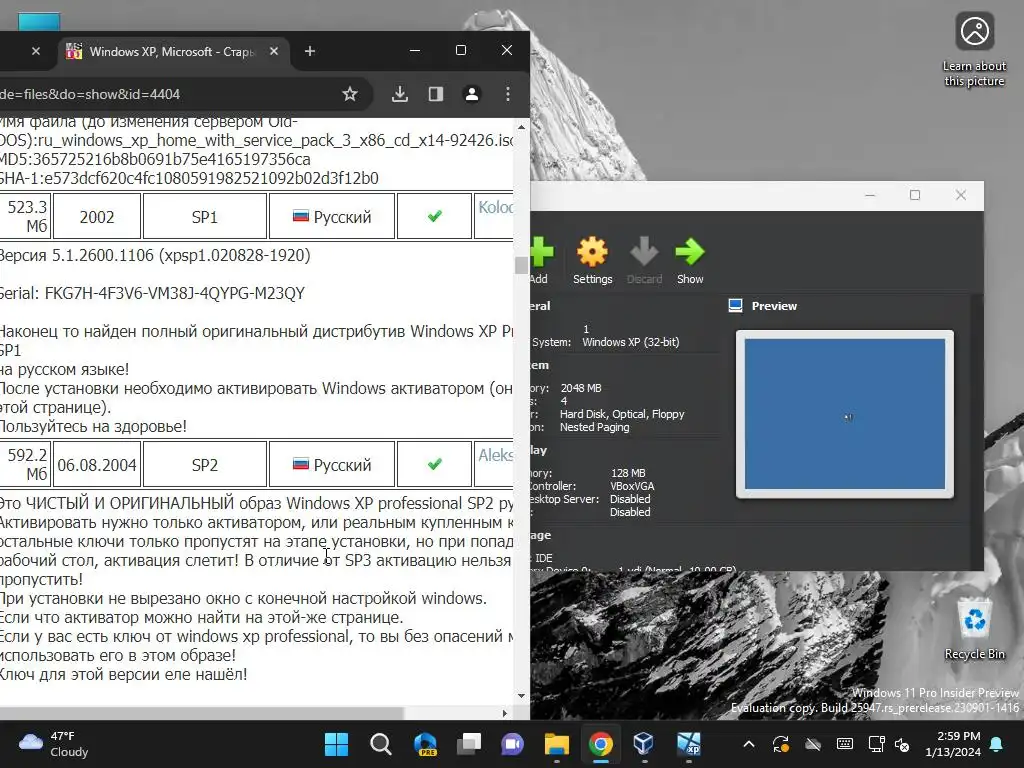Click muted speaker icon in tray
The height and width of the screenshot is (768, 1024).
(902, 744)
